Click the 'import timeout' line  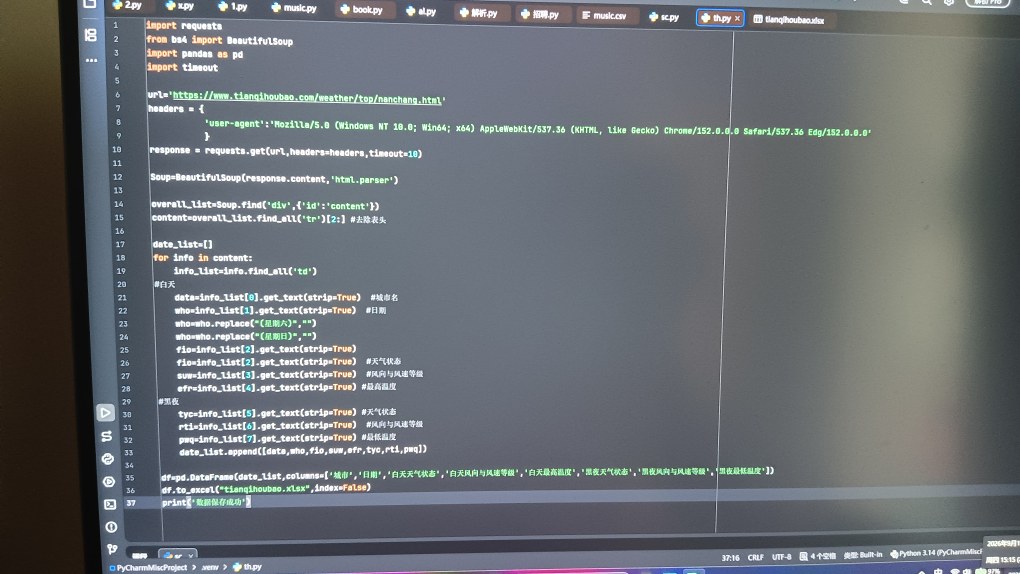(182, 67)
